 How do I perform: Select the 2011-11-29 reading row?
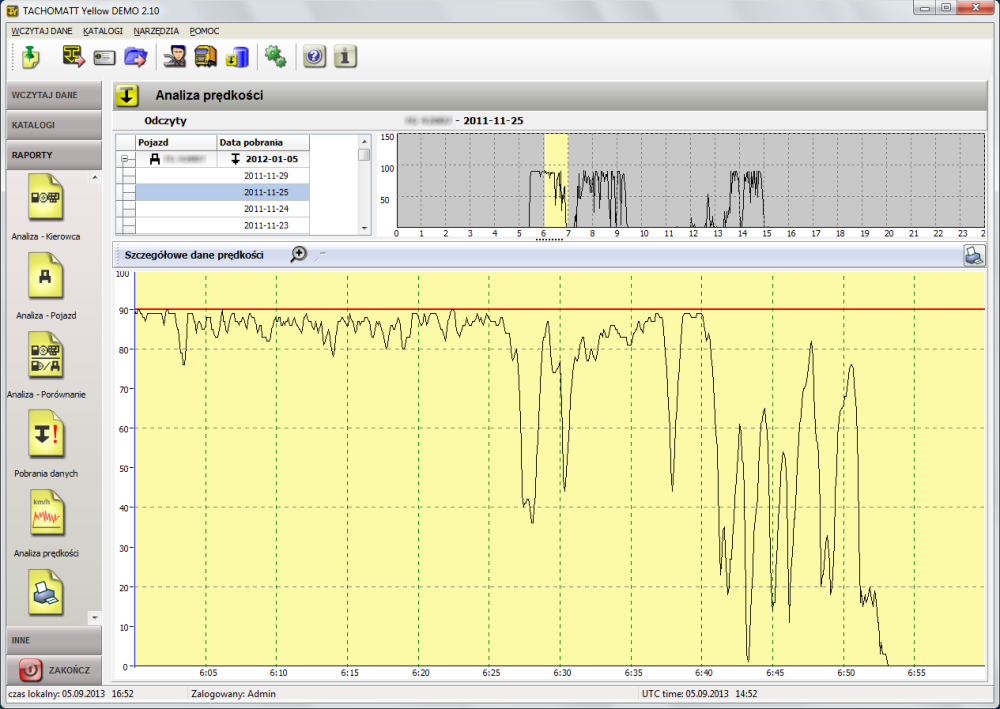click(266, 175)
